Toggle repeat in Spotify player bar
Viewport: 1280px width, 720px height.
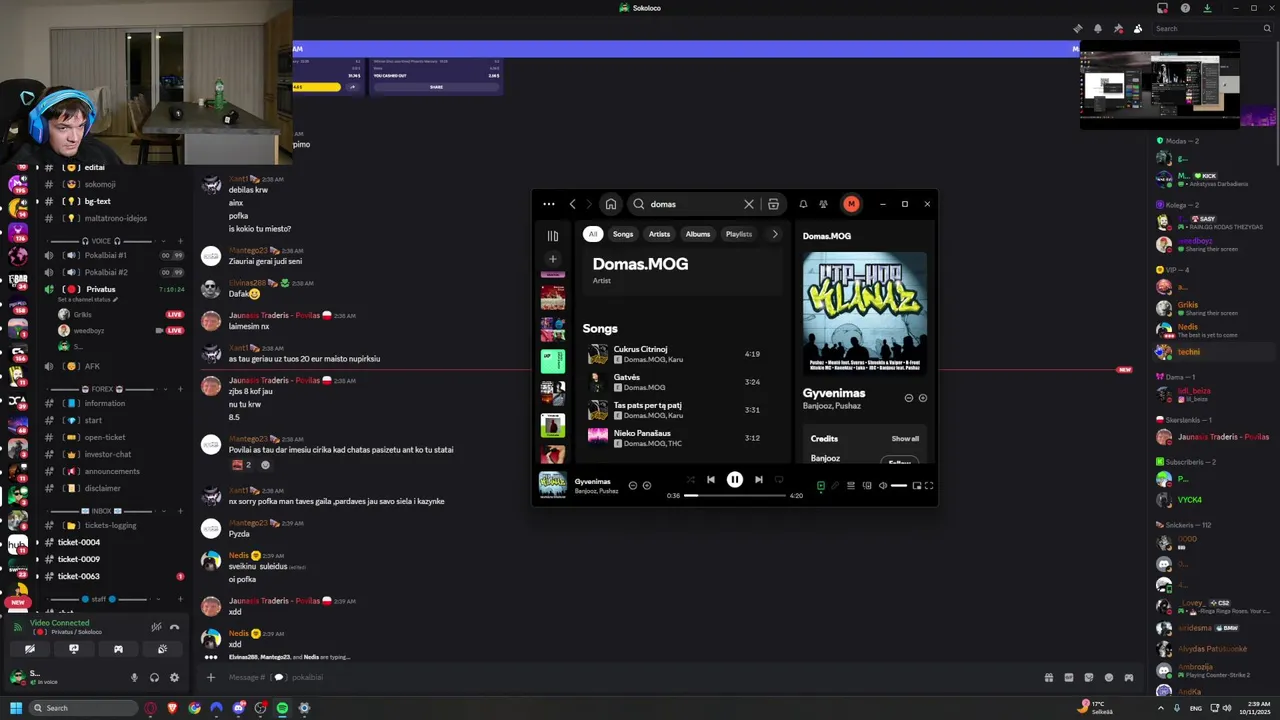tap(779, 480)
